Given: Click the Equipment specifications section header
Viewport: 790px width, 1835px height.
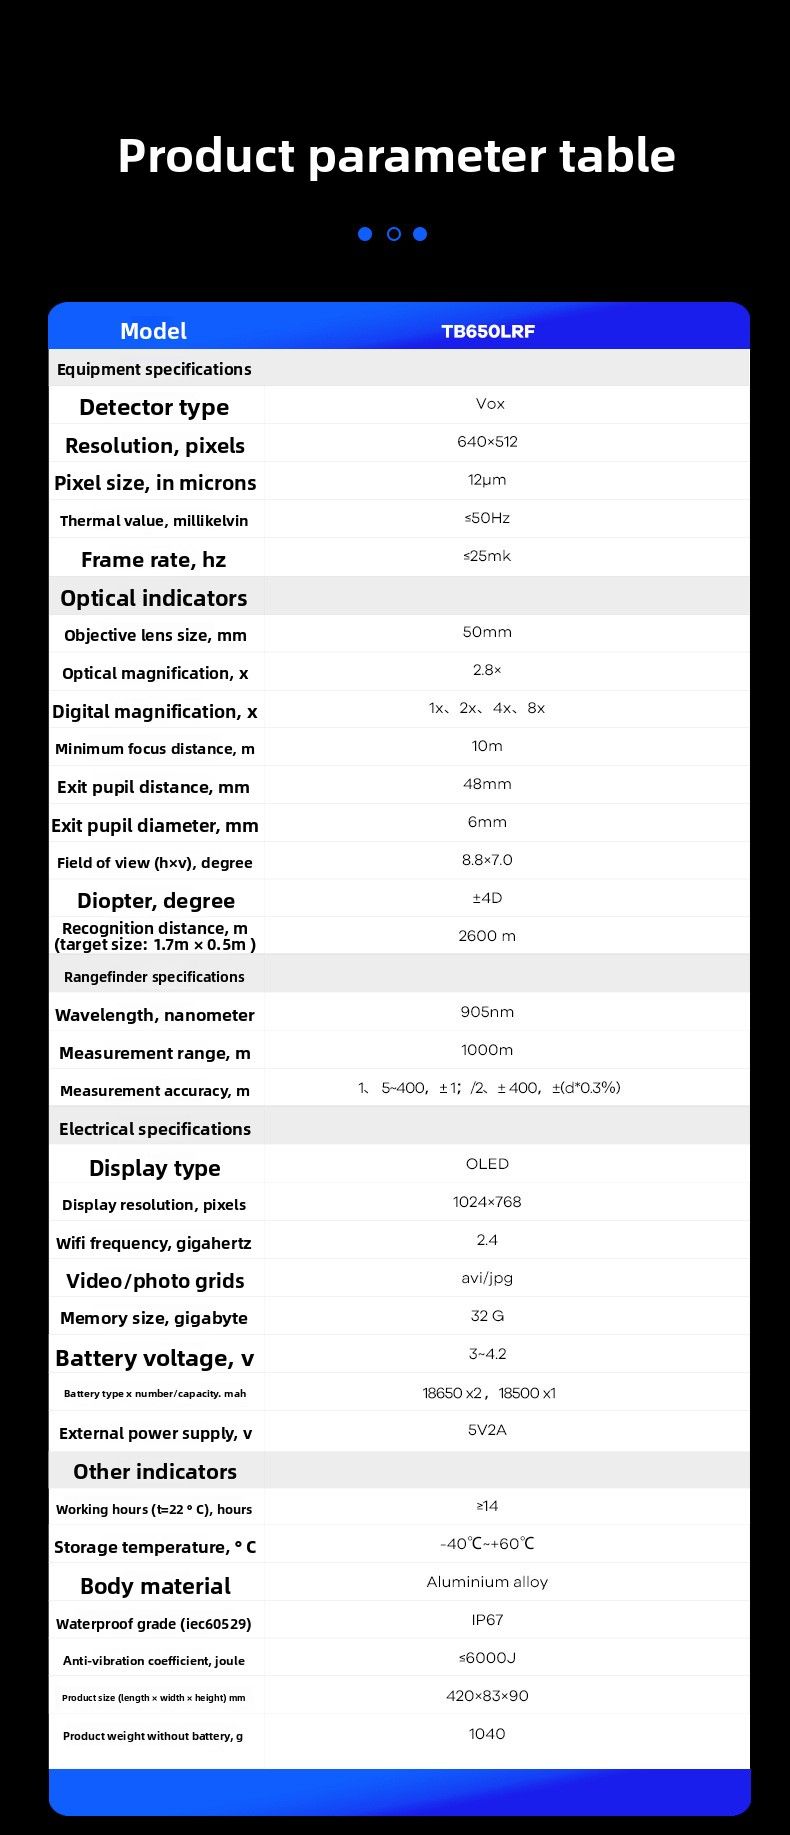Looking at the screenshot, I should coord(154,369).
